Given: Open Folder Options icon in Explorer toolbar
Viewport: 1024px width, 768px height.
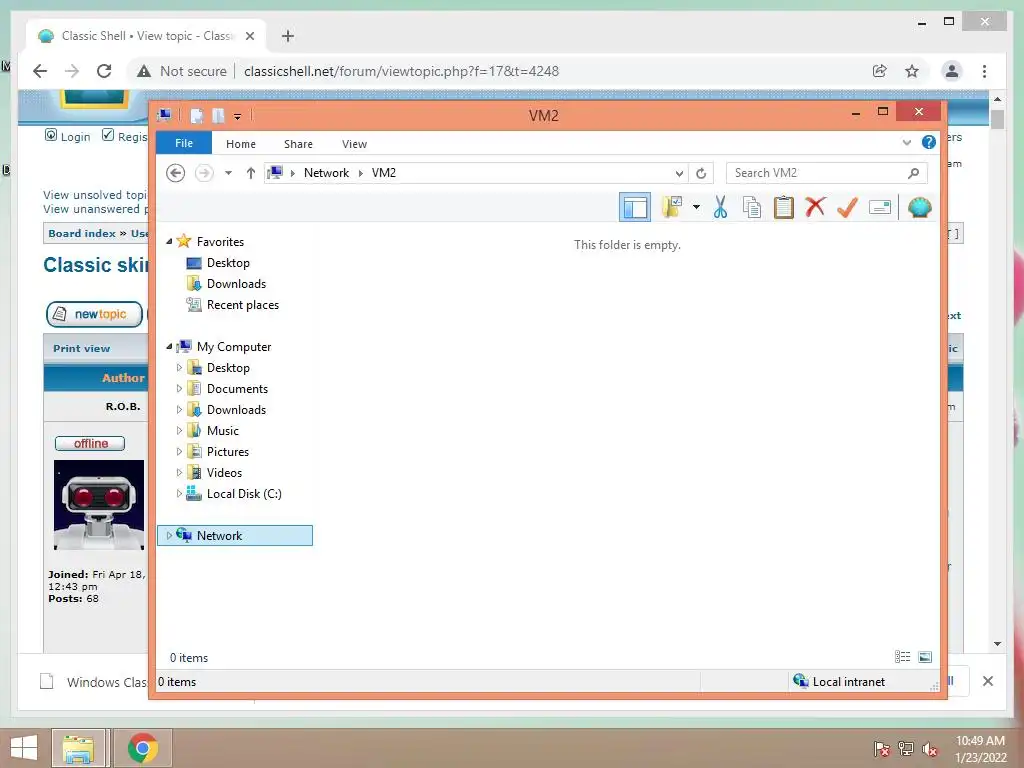Looking at the screenshot, I should (x=671, y=207).
